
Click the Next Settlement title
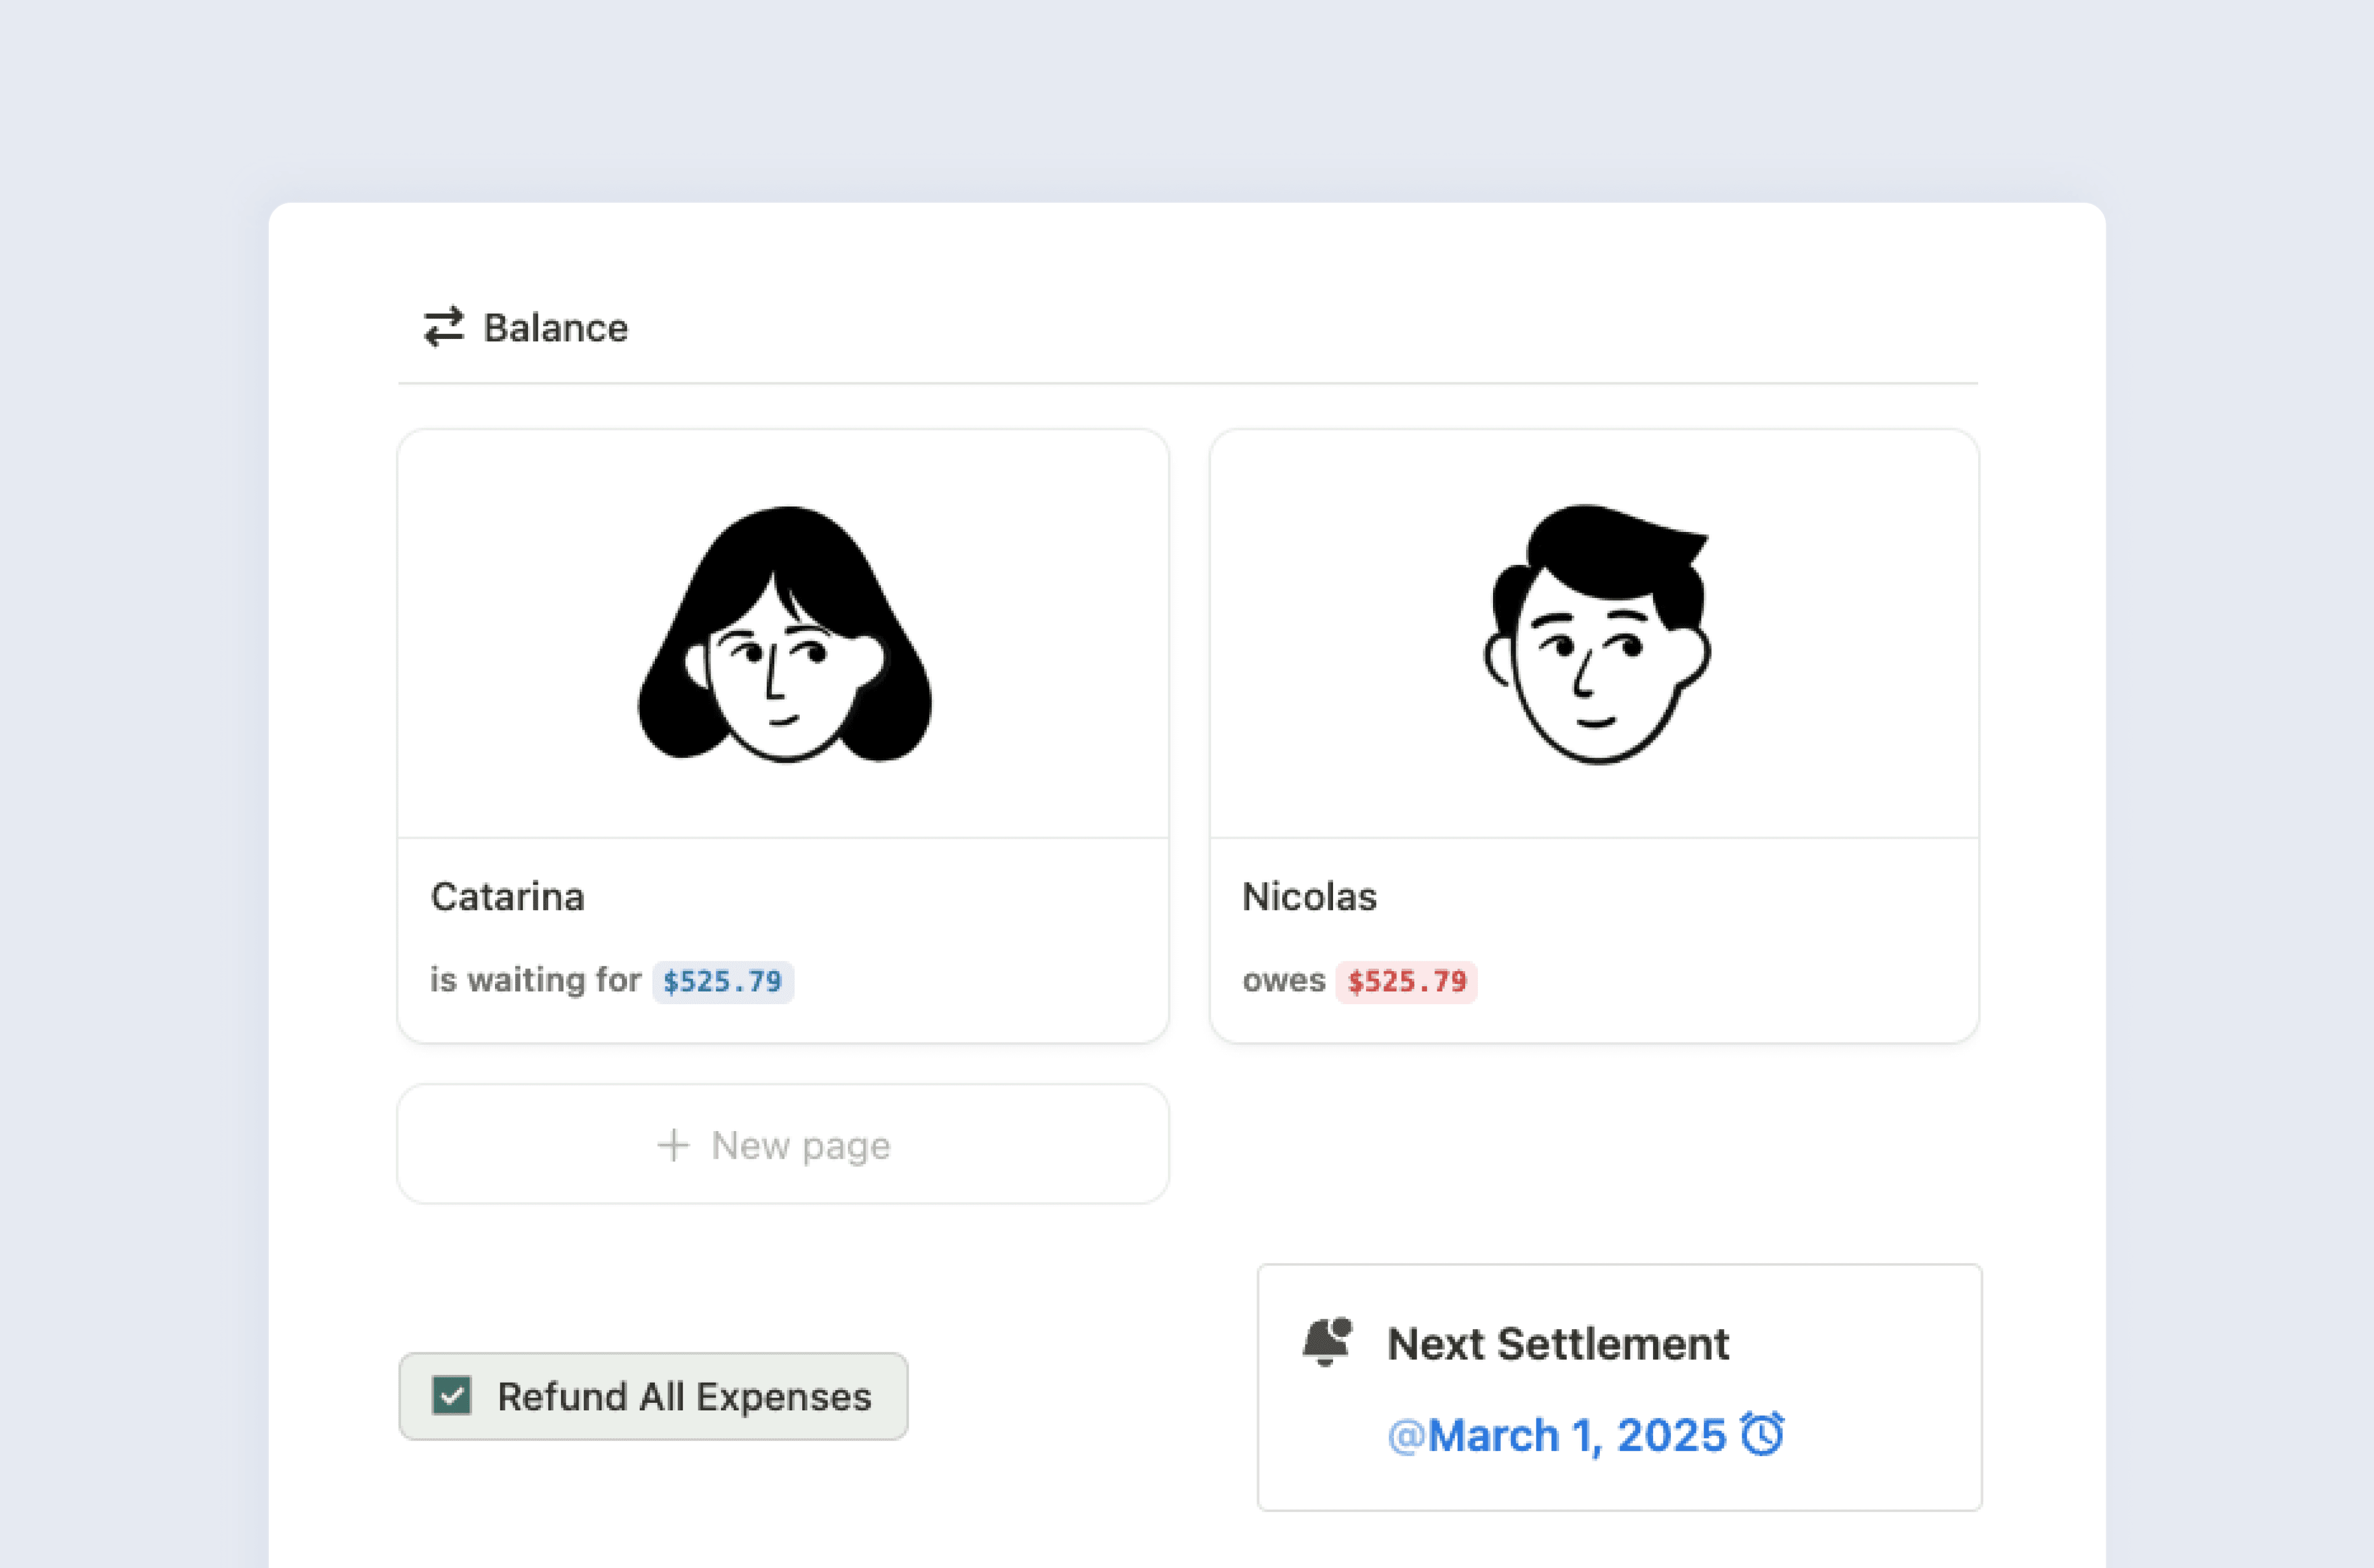coord(1558,1342)
